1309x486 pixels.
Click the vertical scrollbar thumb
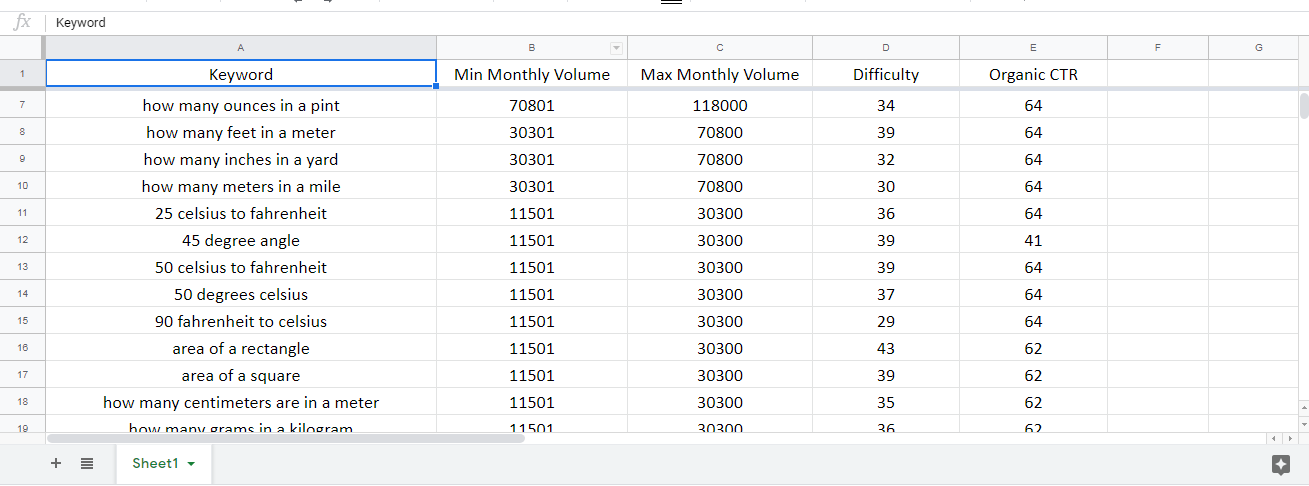click(x=1303, y=106)
